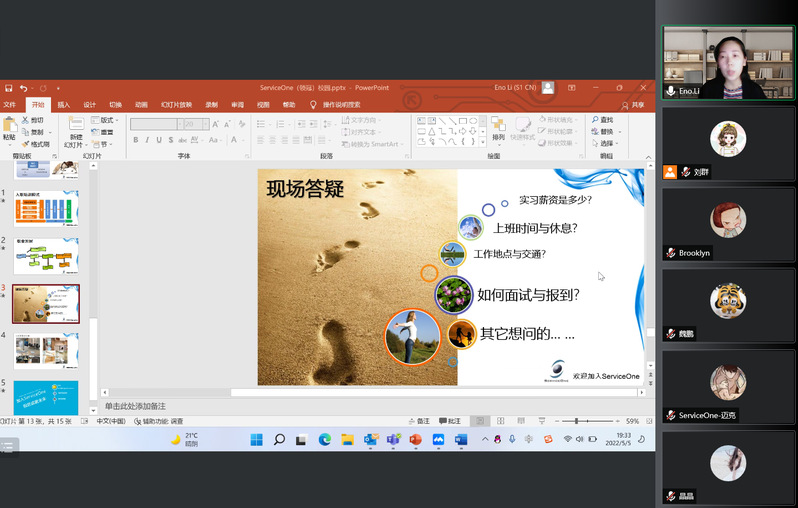Click the Undo arrow in title bar

24,88
